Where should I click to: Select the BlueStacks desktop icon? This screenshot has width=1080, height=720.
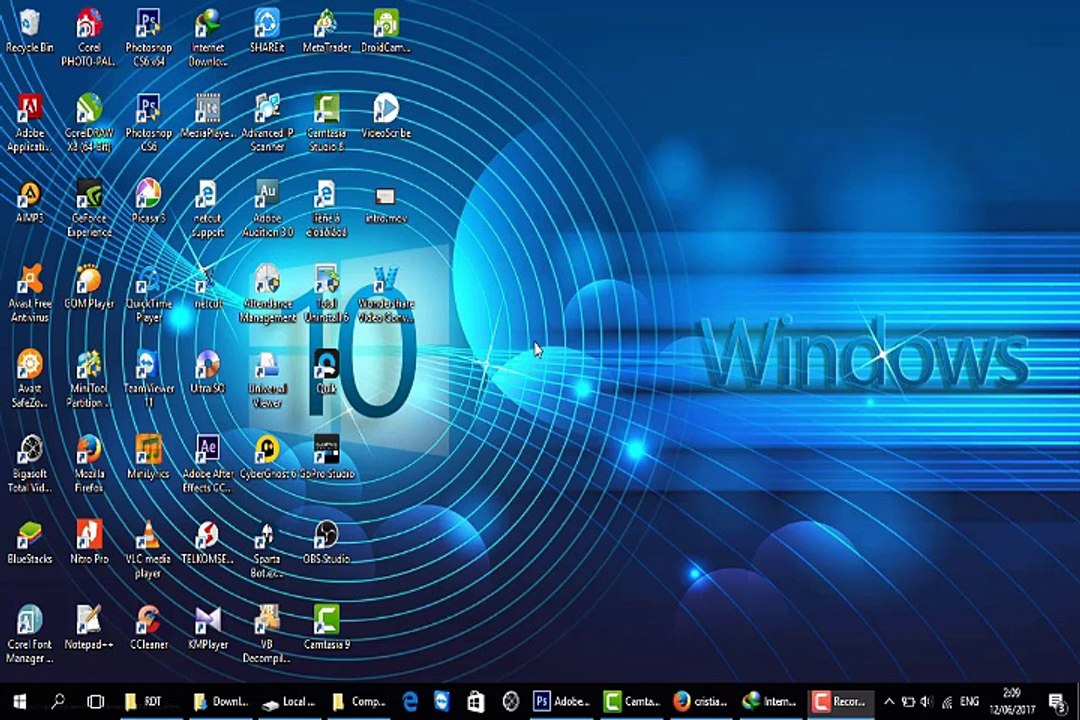pos(30,542)
